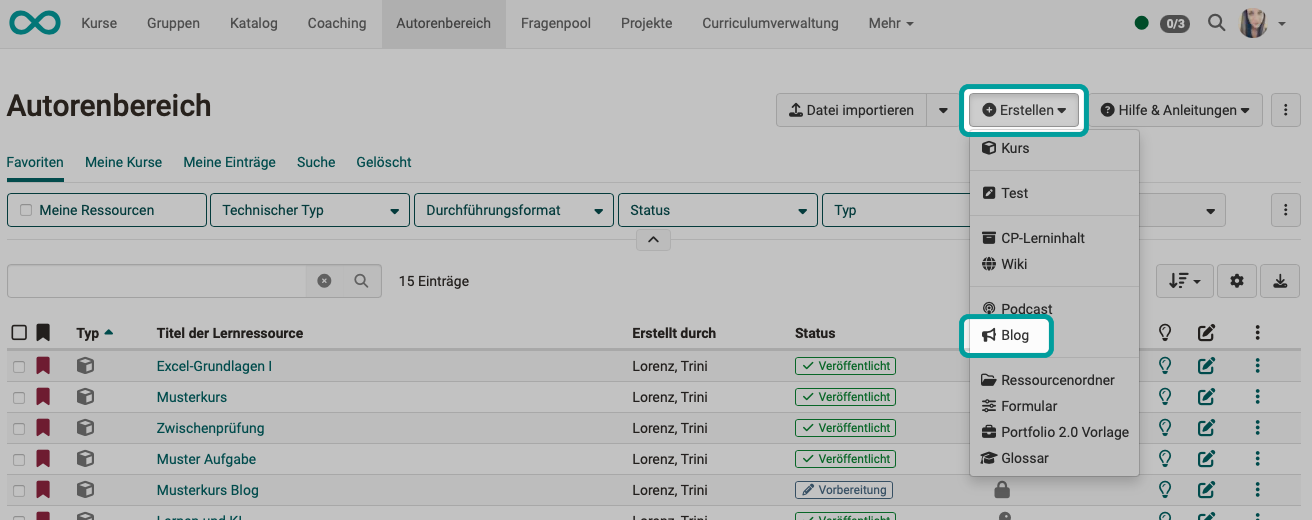Open three-dot menu for Zwischenprüfung row
This screenshot has height=520, width=1312.
pos(1257,428)
